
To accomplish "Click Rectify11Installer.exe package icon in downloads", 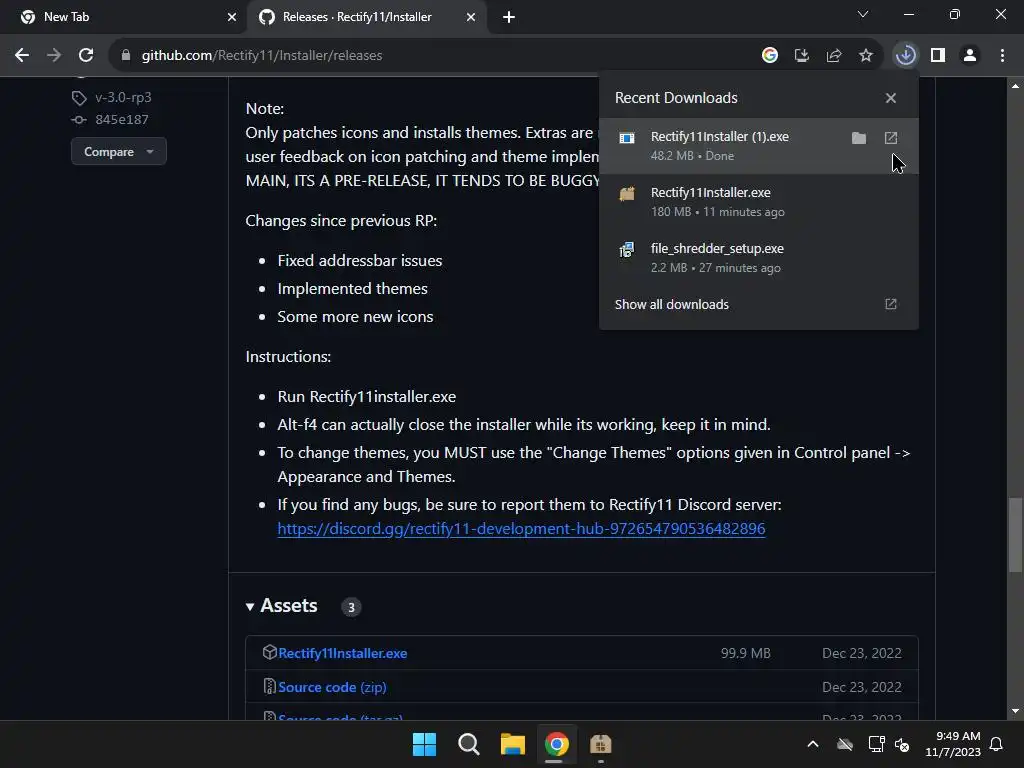I will click(x=626, y=193).
